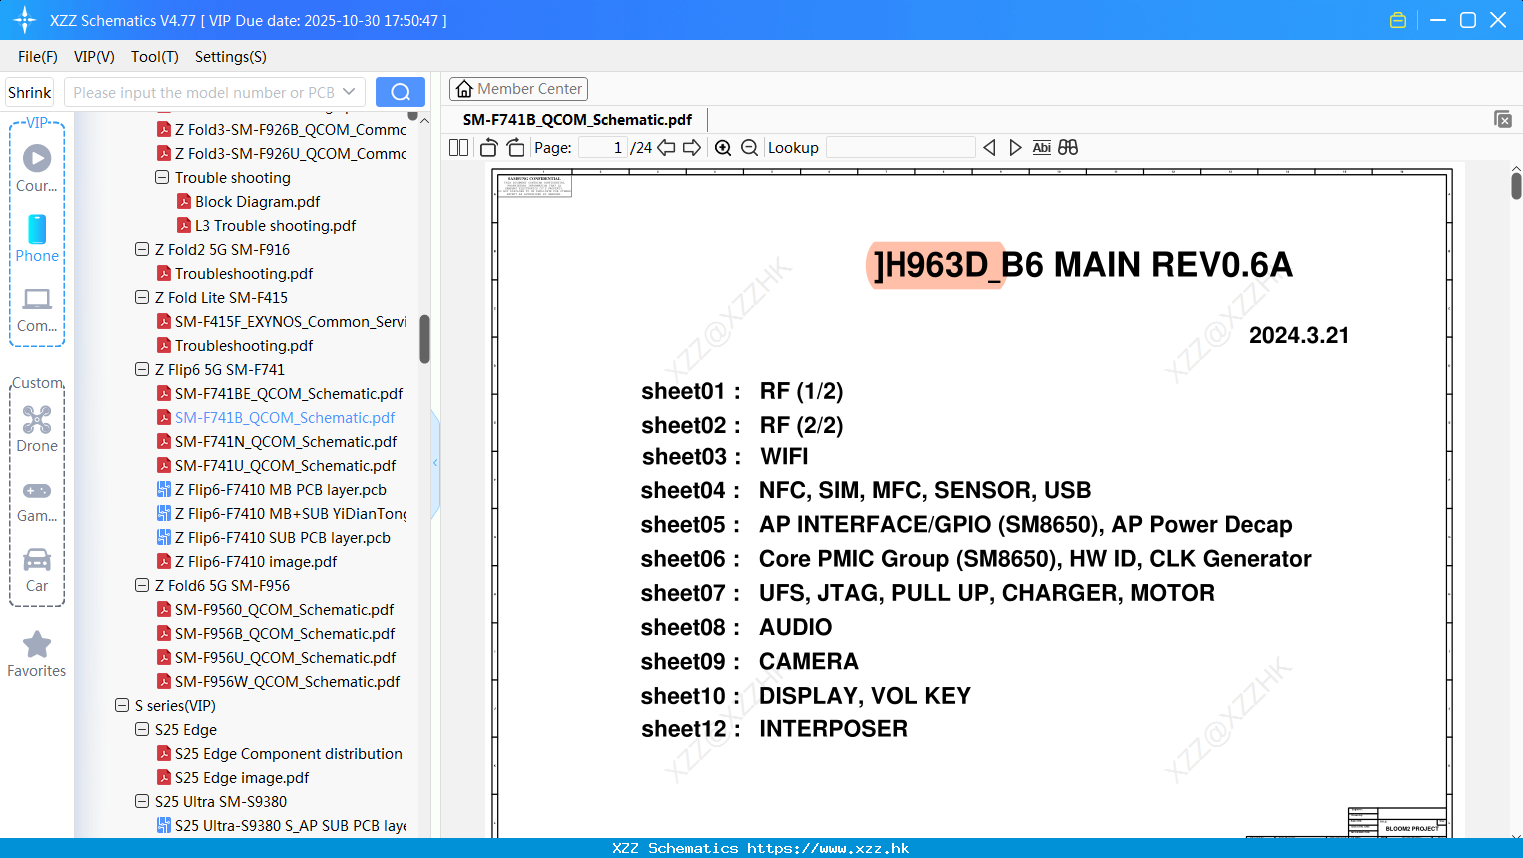Open the model number dropdown arrow
The height and width of the screenshot is (858, 1523).
(349, 92)
